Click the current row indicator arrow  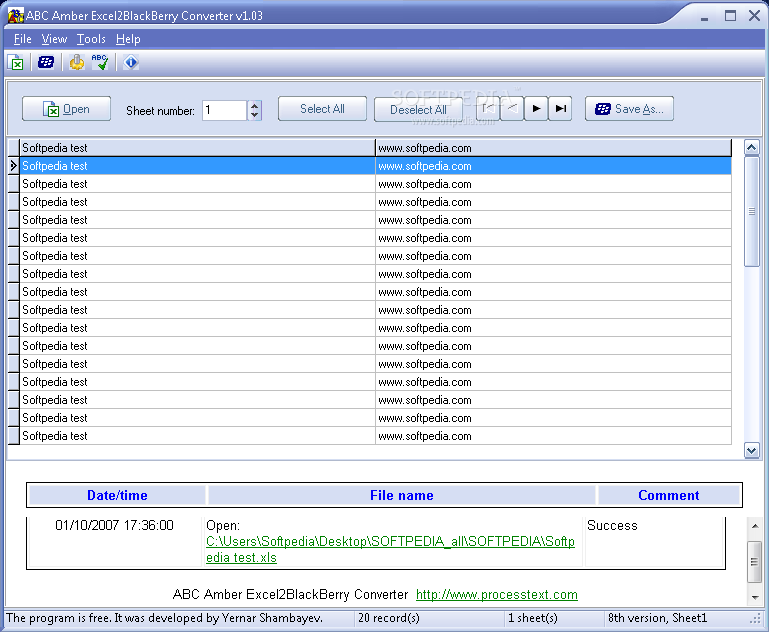(x=14, y=166)
